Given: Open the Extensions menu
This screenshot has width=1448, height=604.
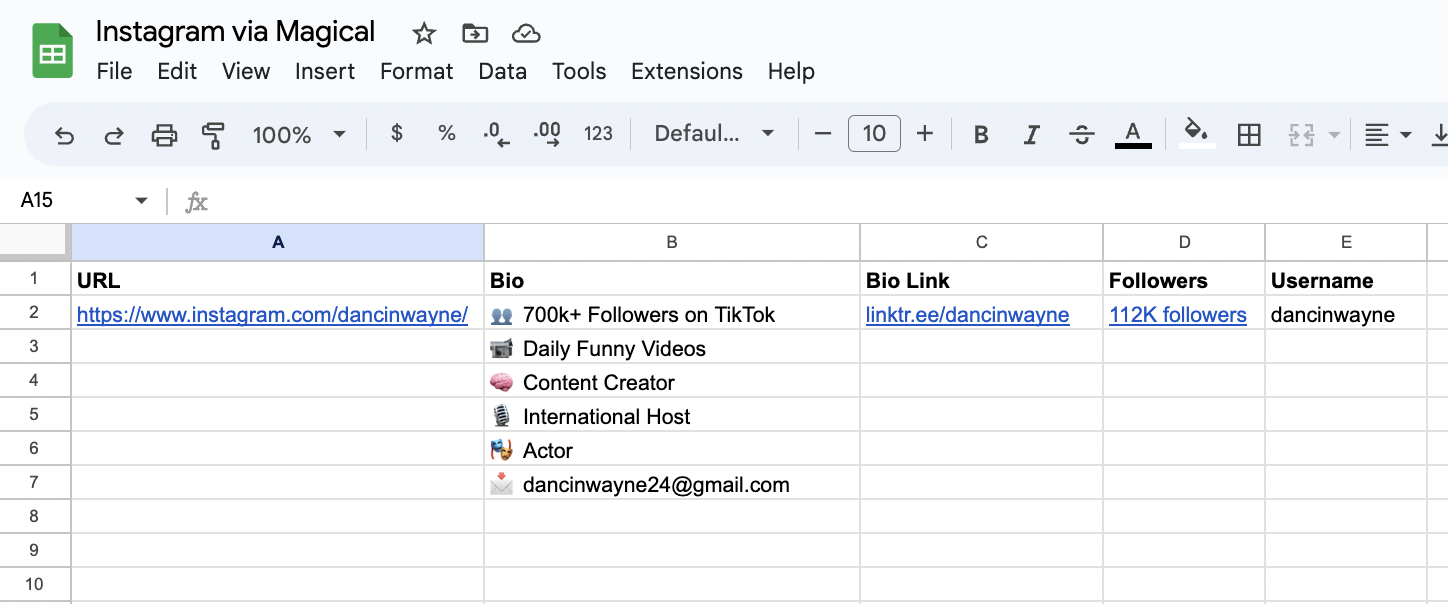Looking at the screenshot, I should 686,71.
